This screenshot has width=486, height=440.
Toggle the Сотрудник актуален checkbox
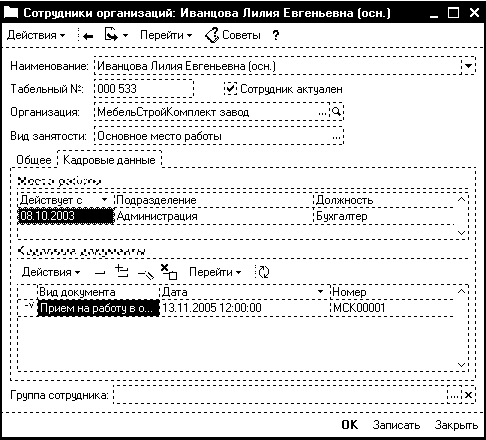click(230, 89)
